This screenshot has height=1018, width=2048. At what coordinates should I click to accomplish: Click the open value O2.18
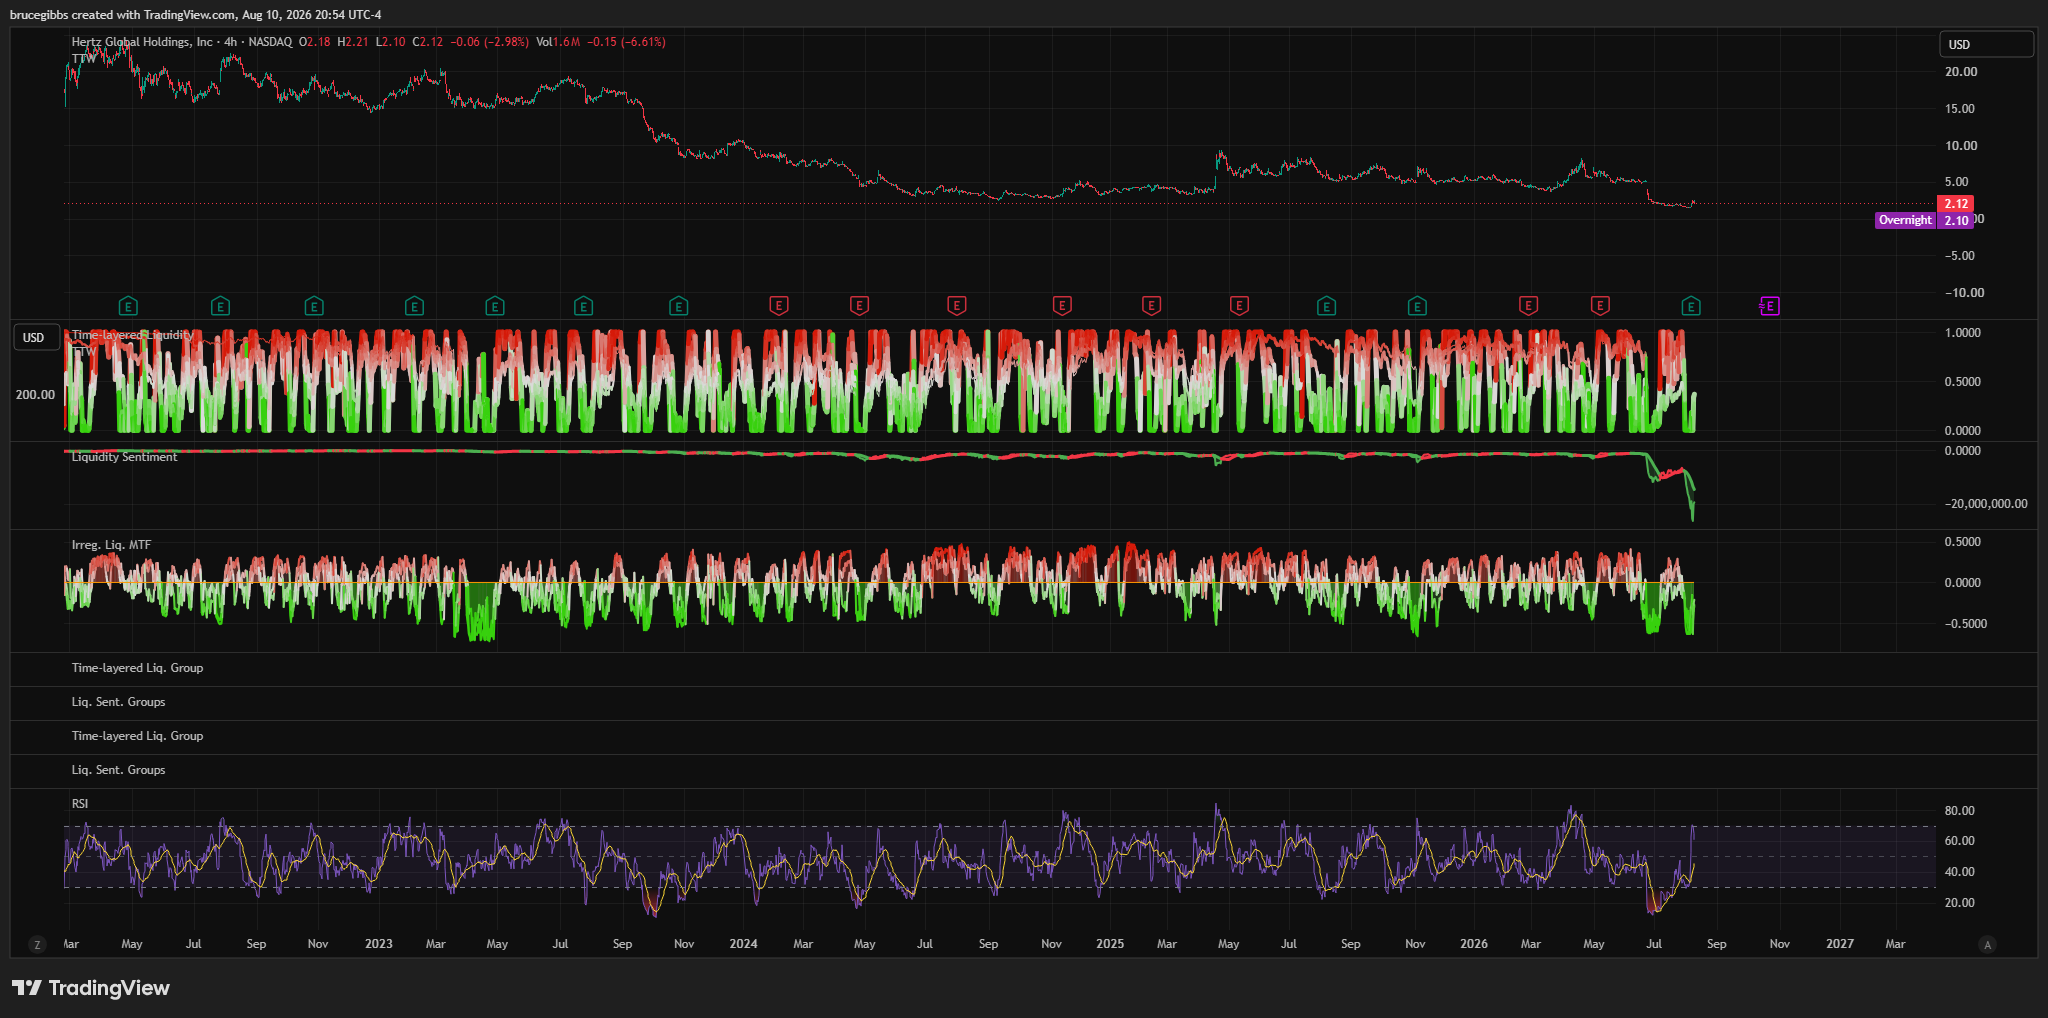click(315, 42)
